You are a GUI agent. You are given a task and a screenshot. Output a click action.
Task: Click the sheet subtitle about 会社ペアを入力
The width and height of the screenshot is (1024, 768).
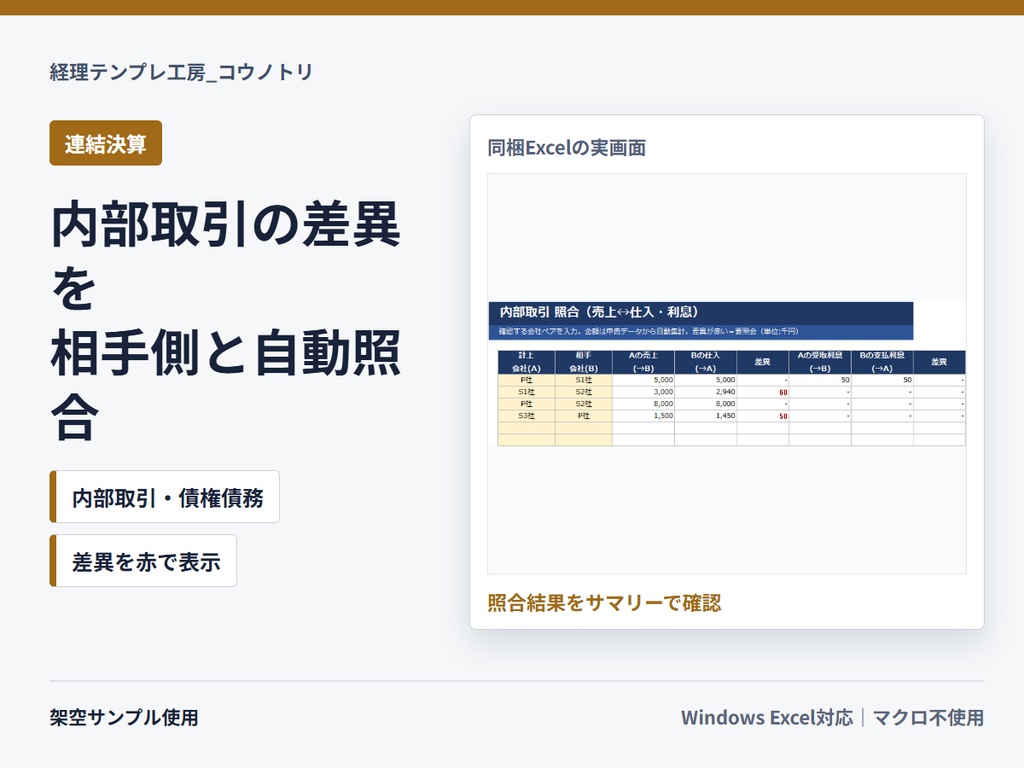[x=648, y=331]
